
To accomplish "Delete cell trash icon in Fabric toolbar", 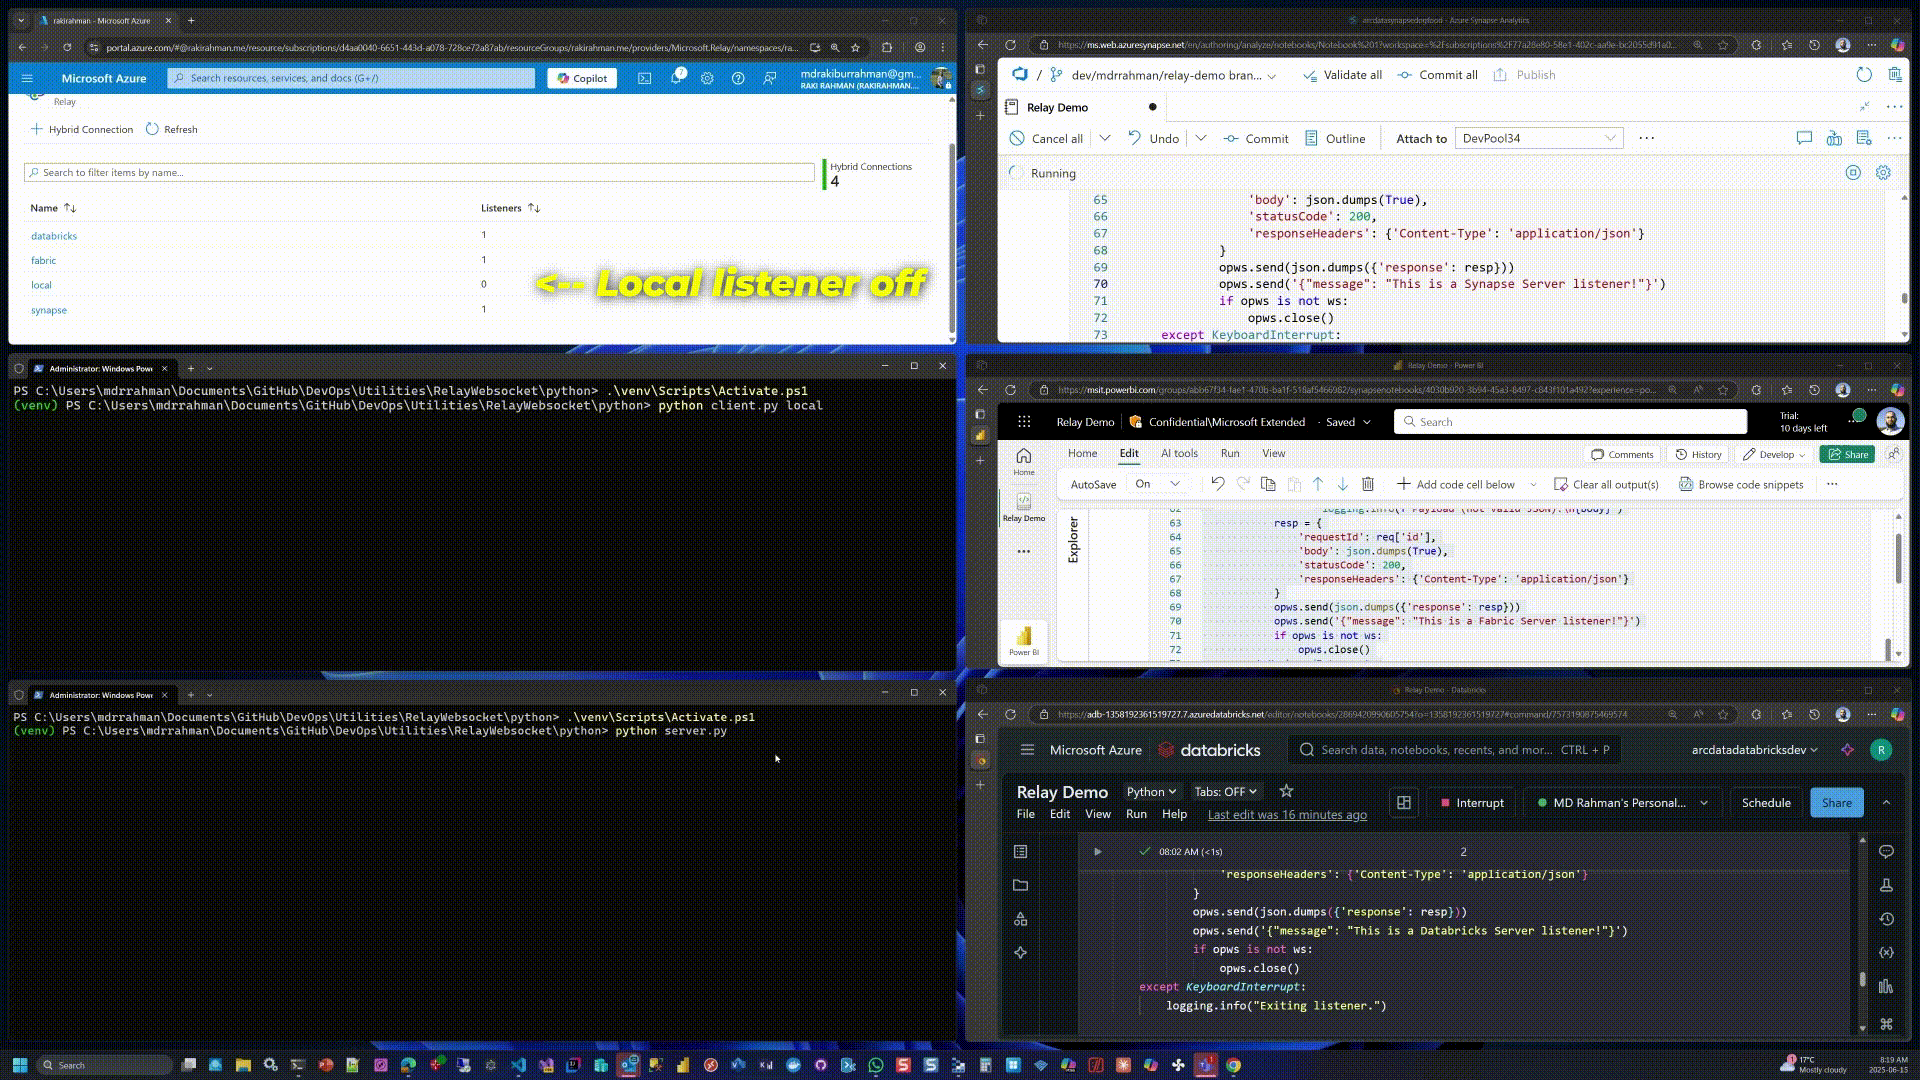I will tap(1368, 484).
